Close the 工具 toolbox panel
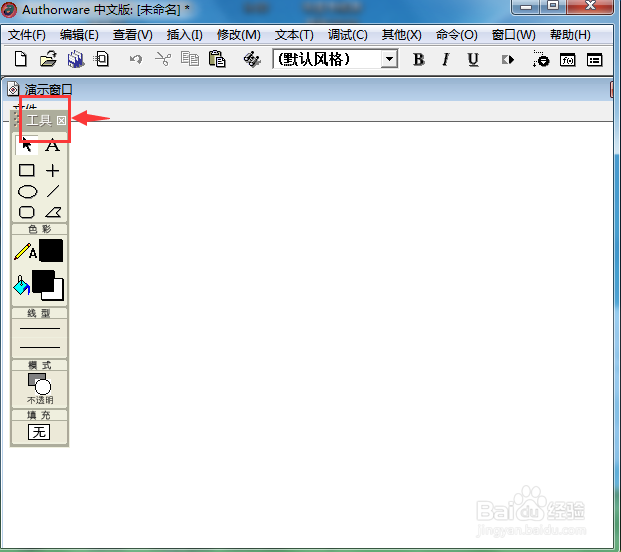The image size is (621, 552). [x=61, y=120]
